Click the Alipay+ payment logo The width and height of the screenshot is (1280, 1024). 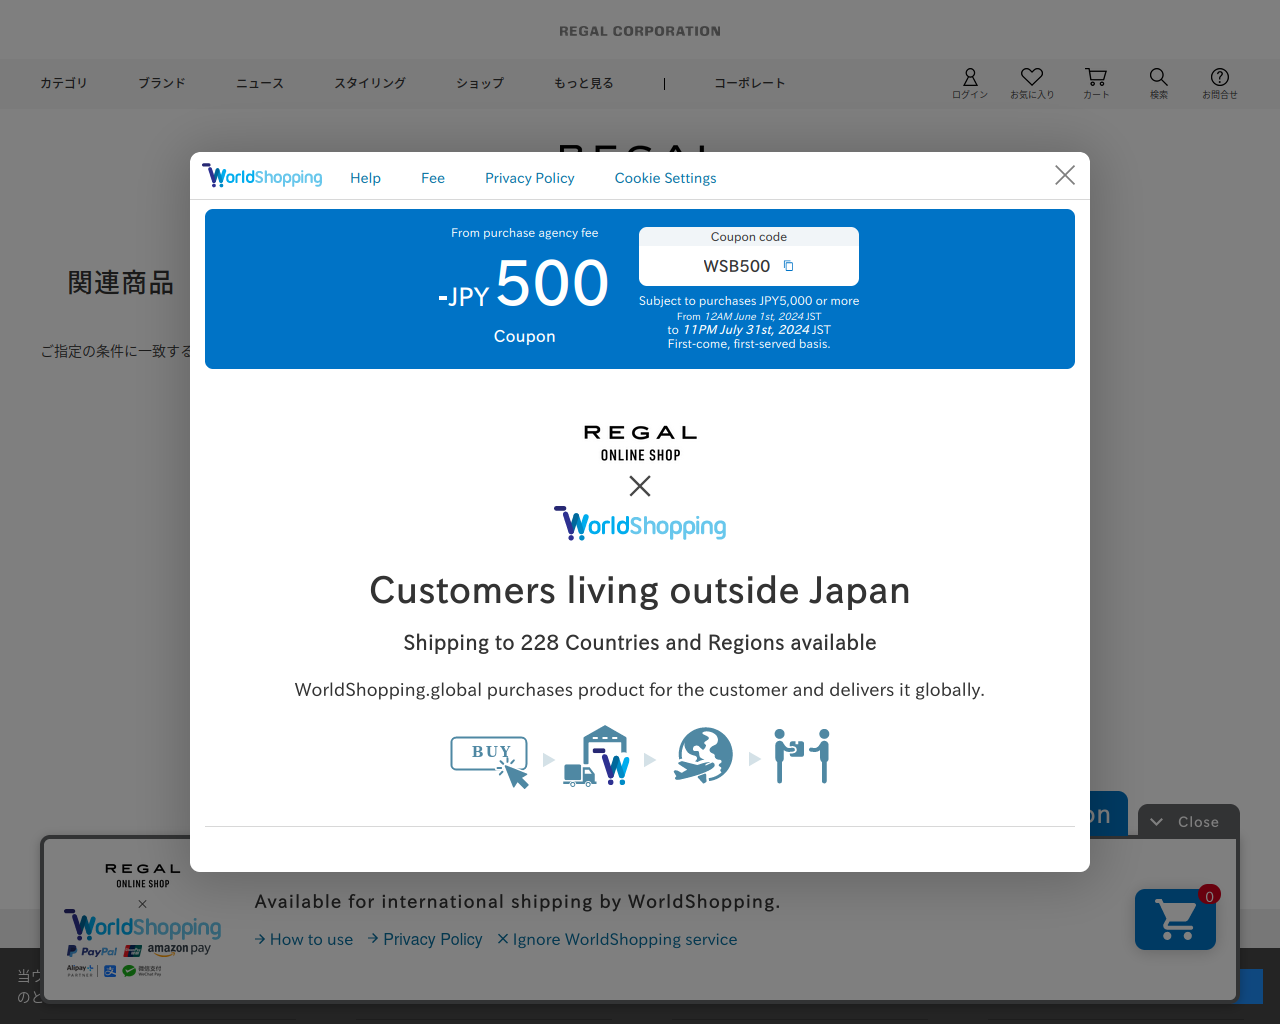click(80, 969)
